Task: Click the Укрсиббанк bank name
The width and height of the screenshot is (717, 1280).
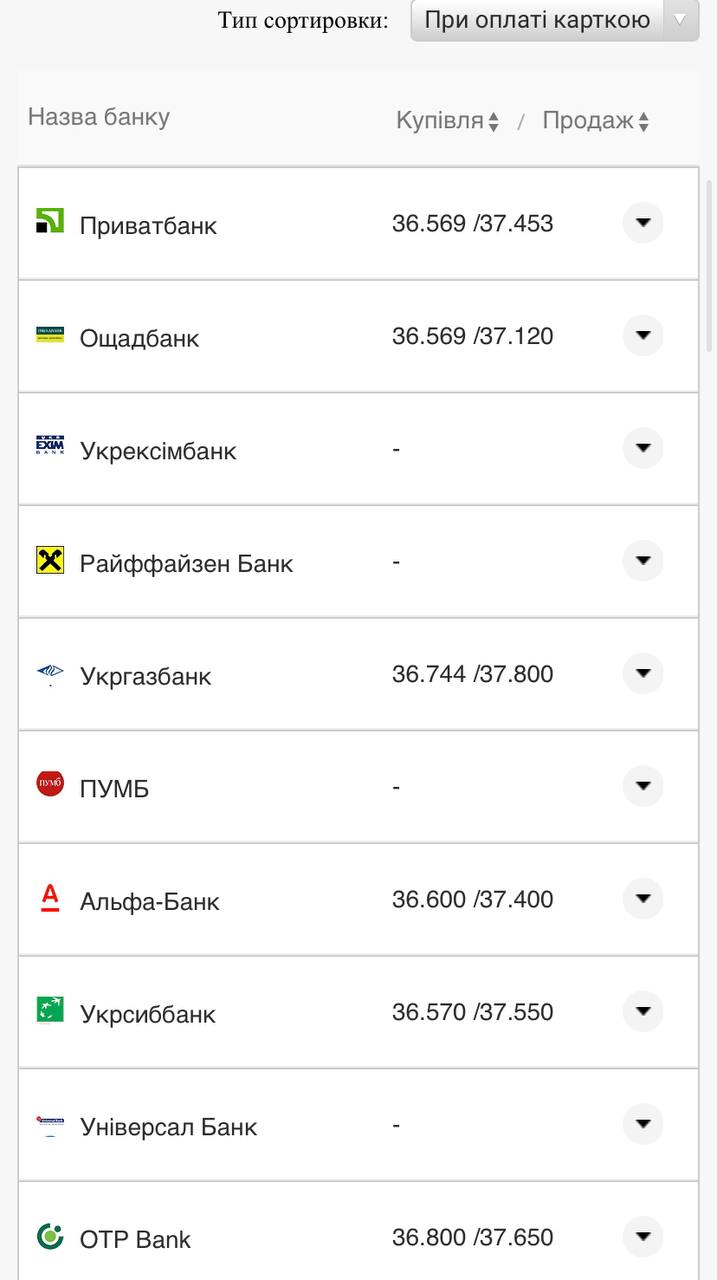Action: pos(148,1014)
